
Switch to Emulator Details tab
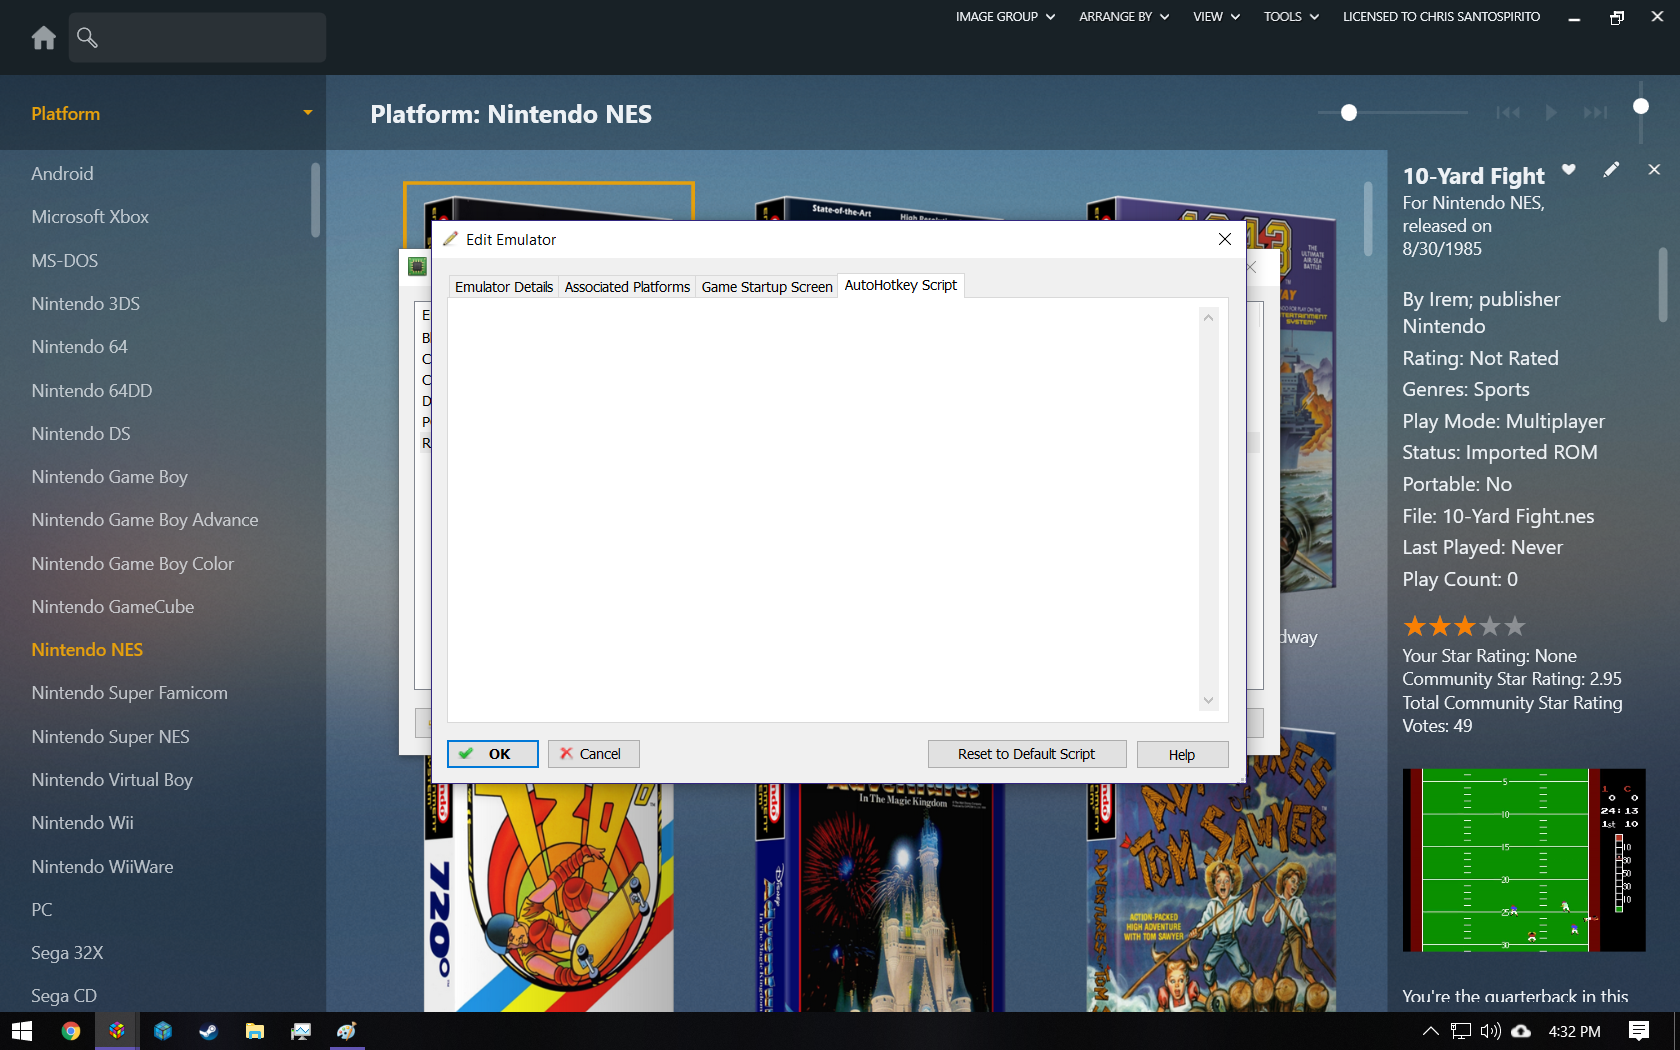[x=504, y=287]
